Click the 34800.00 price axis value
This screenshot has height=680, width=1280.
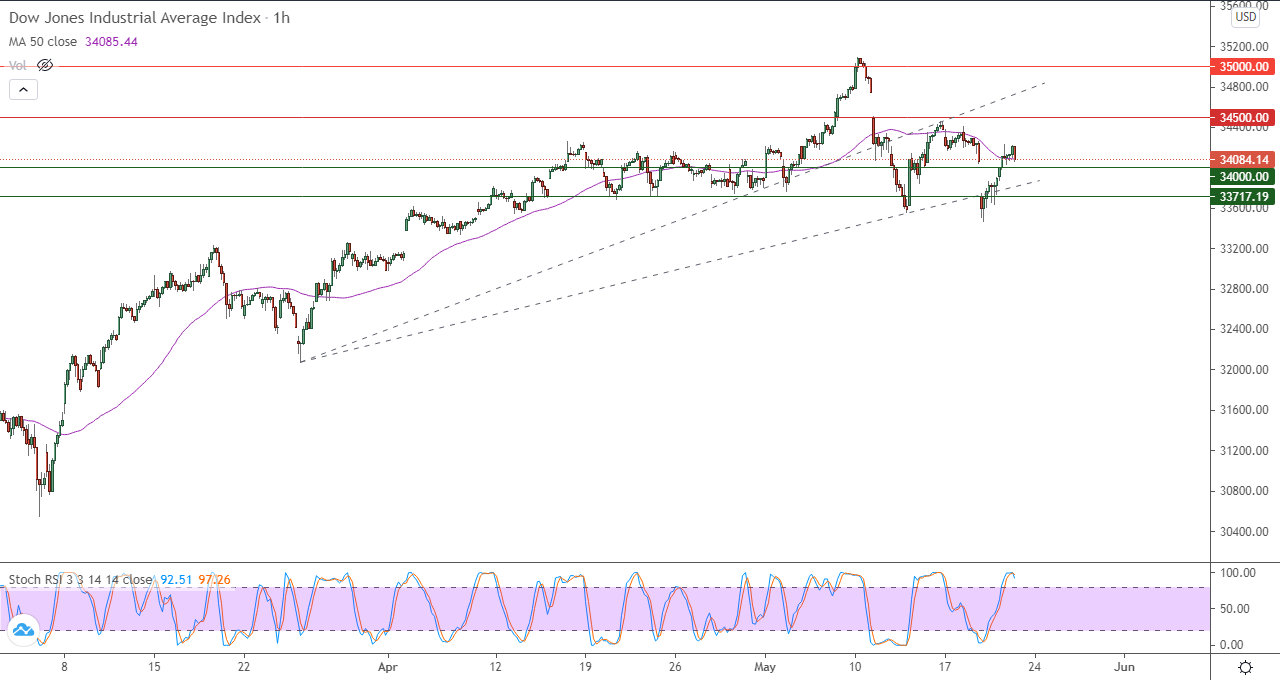pos(1243,87)
